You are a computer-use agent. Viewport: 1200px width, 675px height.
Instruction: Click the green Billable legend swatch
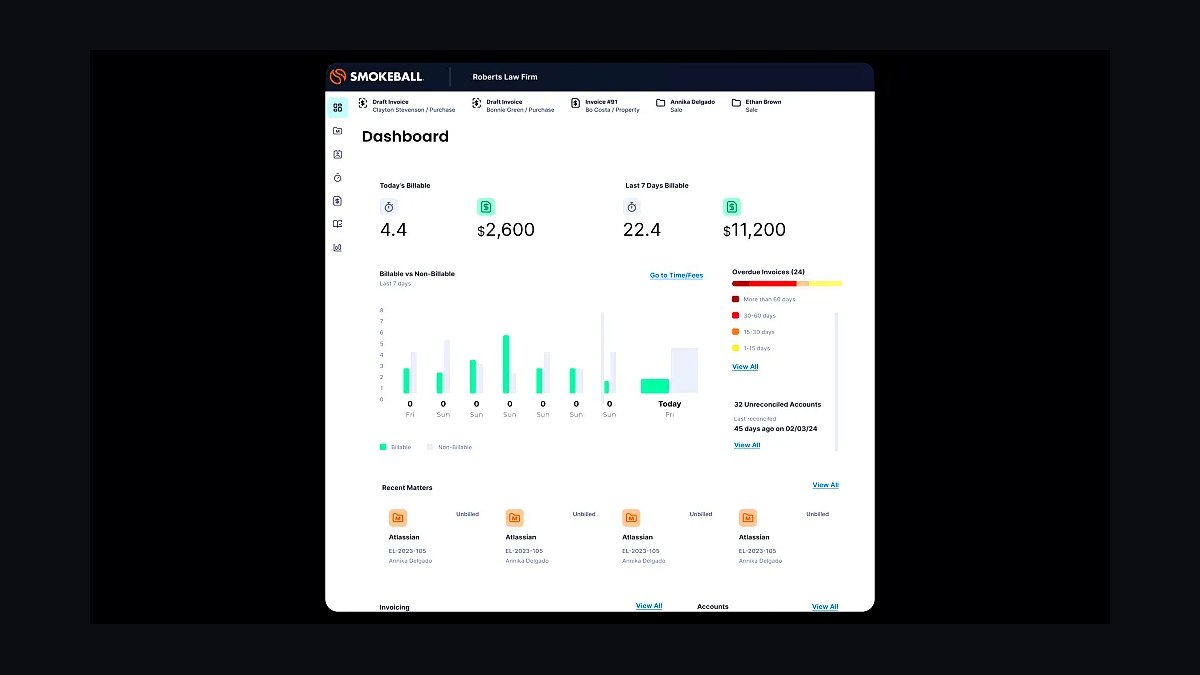point(383,447)
